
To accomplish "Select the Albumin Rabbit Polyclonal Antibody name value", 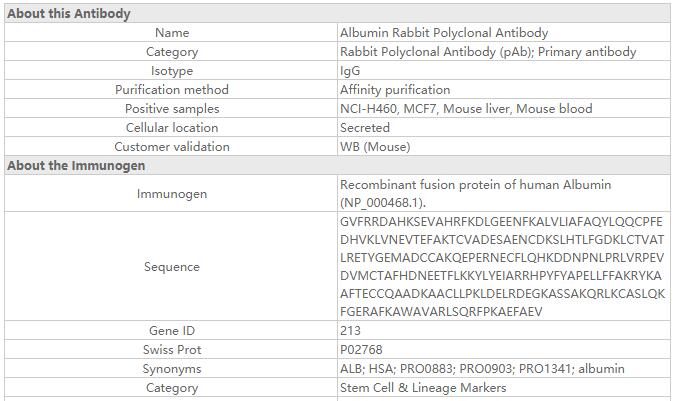I will click(444, 33).
